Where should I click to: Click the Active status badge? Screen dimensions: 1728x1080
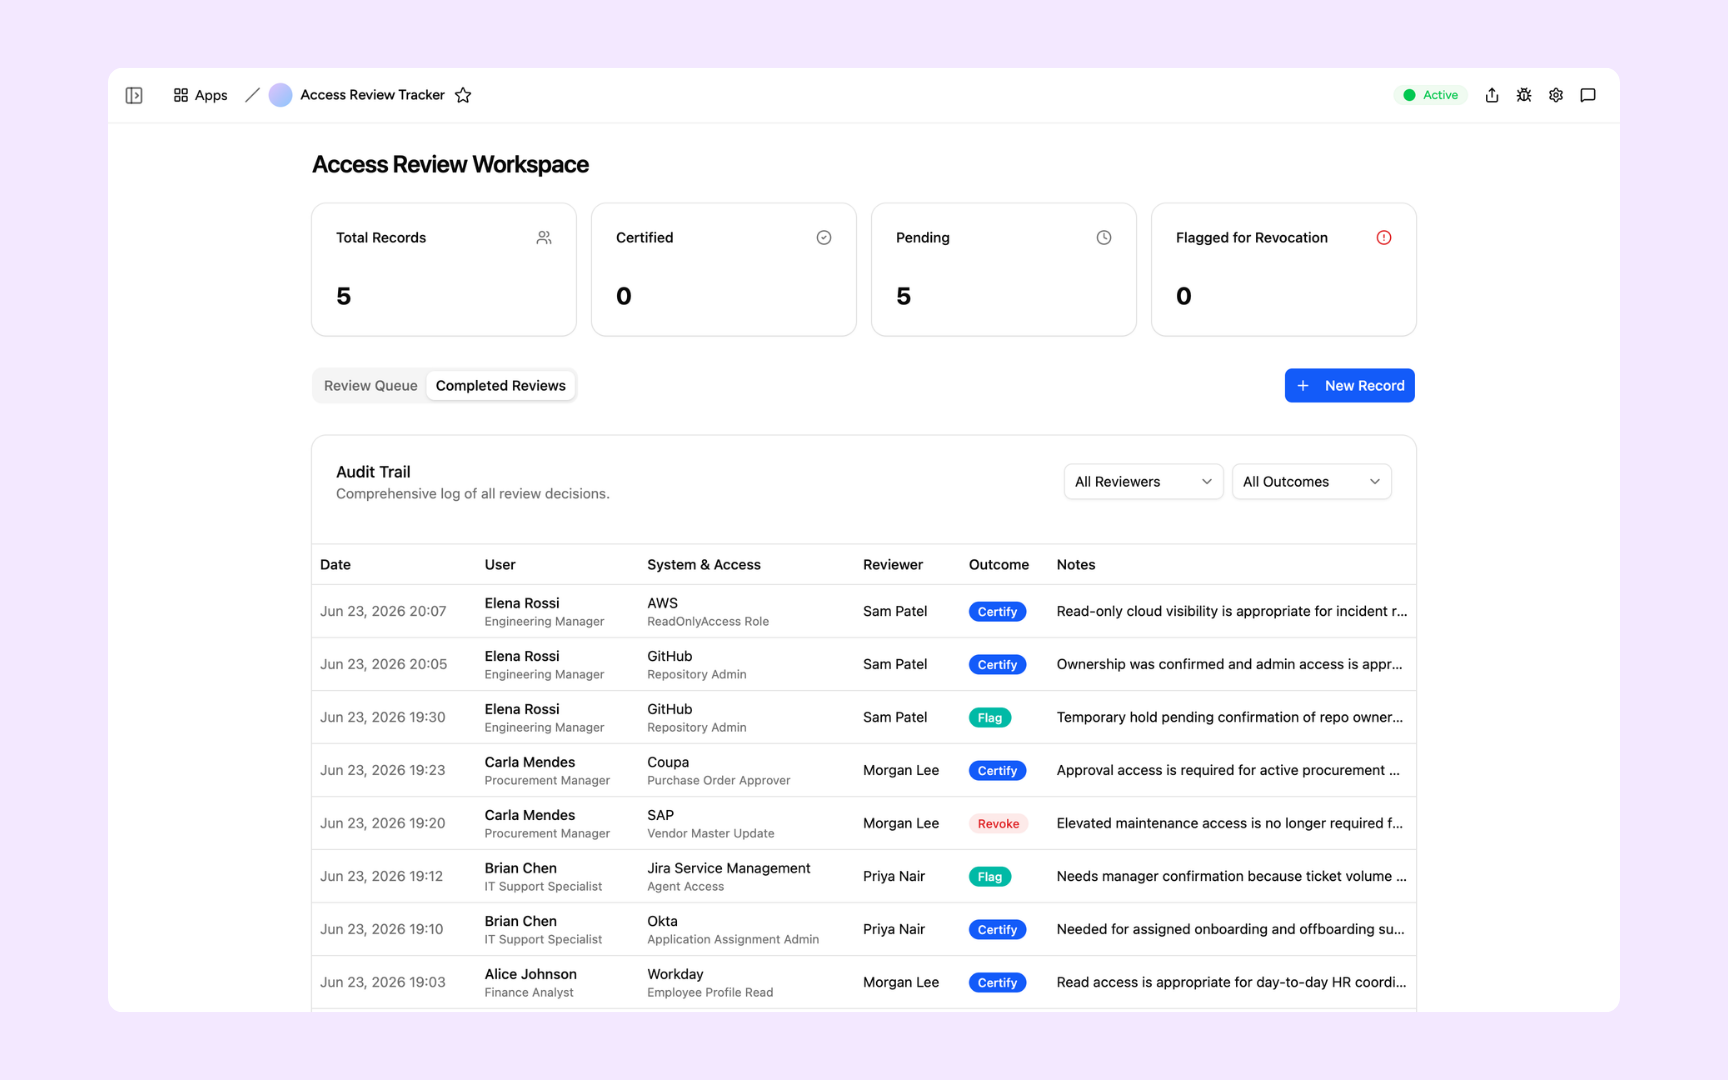point(1431,95)
